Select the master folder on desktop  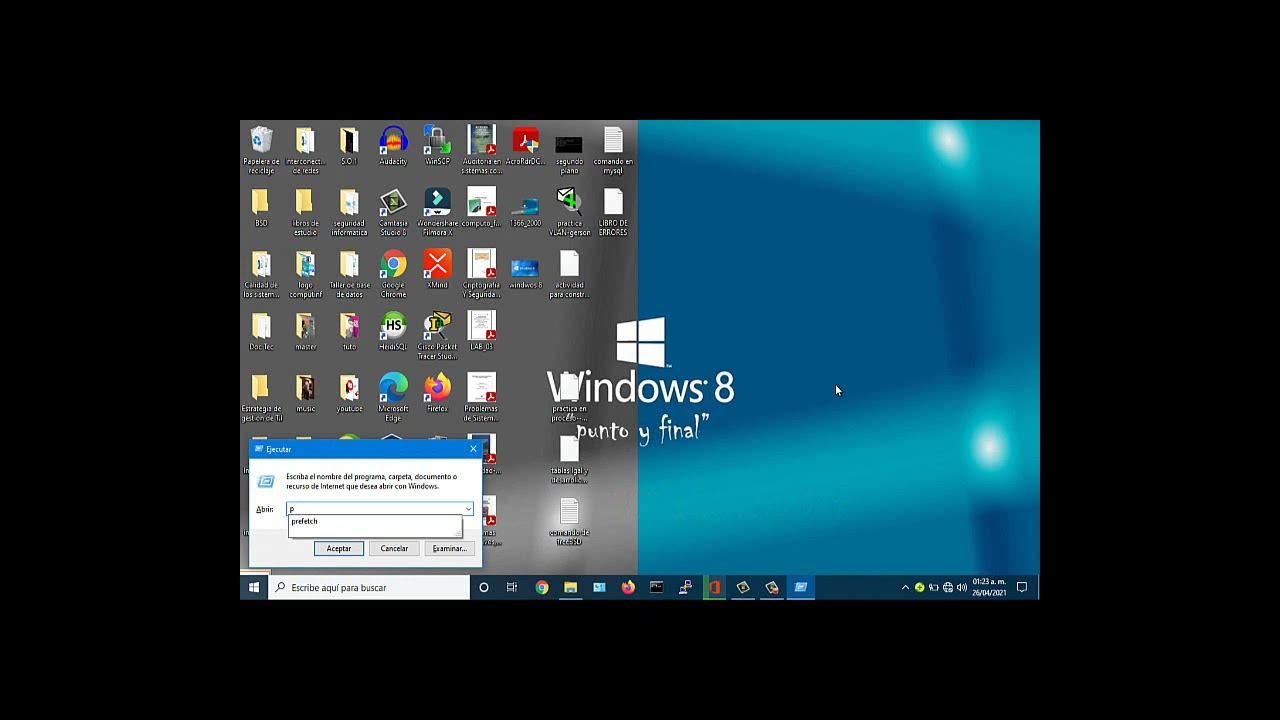(x=305, y=332)
